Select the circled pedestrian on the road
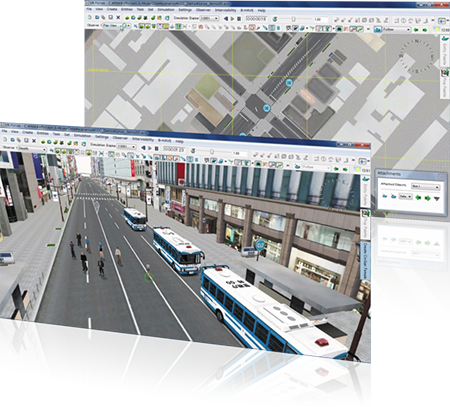 click(149, 274)
